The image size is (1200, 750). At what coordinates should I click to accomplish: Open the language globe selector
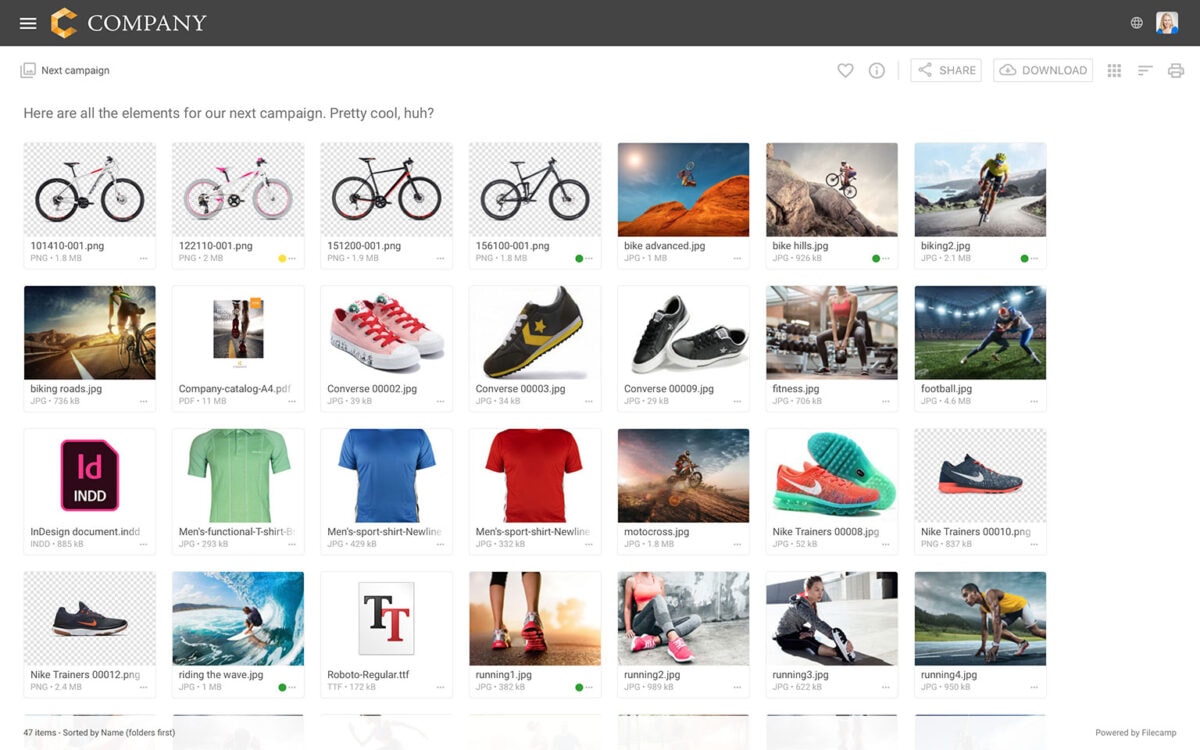(1137, 23)
